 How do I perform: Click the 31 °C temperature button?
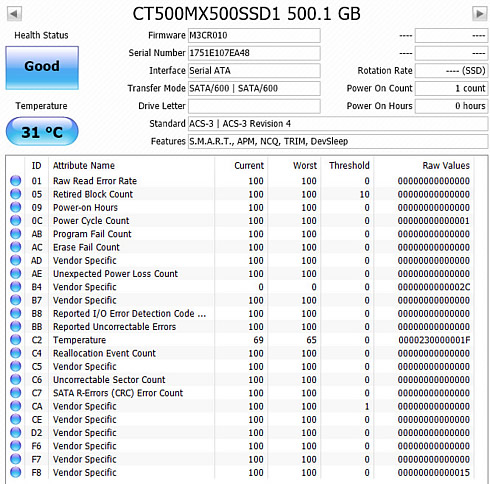(42, 131)
